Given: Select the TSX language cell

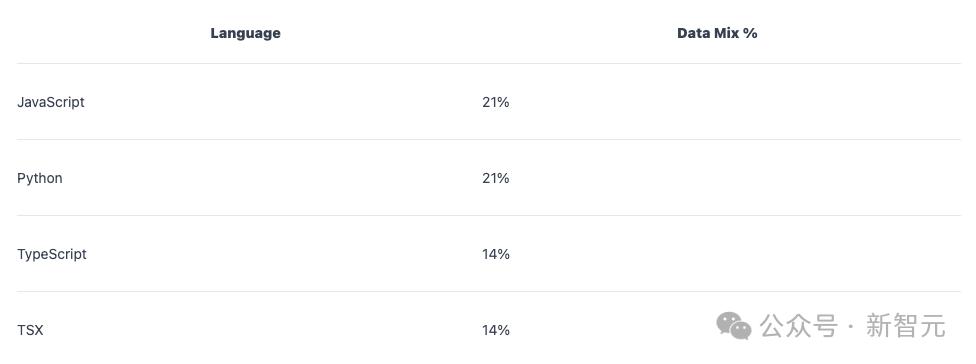Looking at the screenshot, I should click(x=30, y=330).
